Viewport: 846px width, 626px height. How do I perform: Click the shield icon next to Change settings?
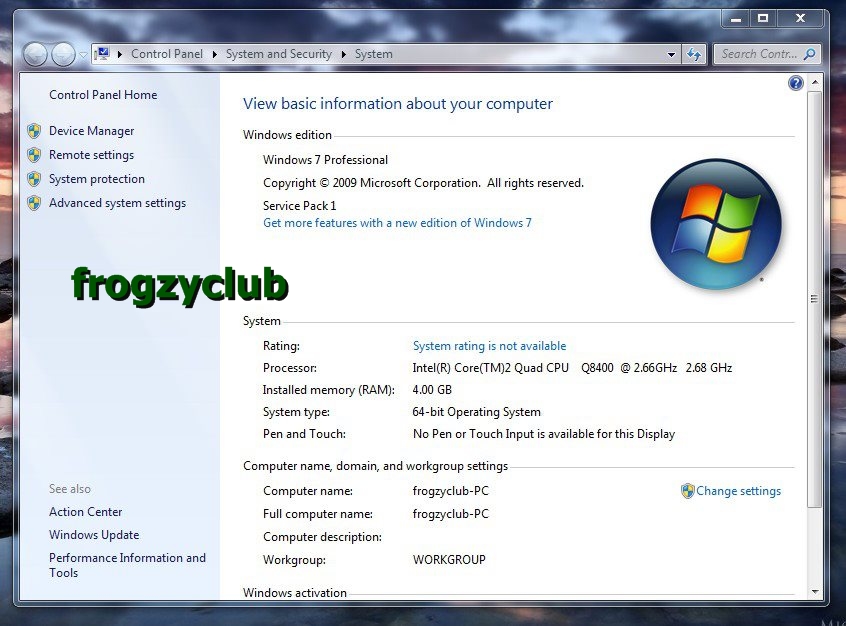[x=687, y=491]
